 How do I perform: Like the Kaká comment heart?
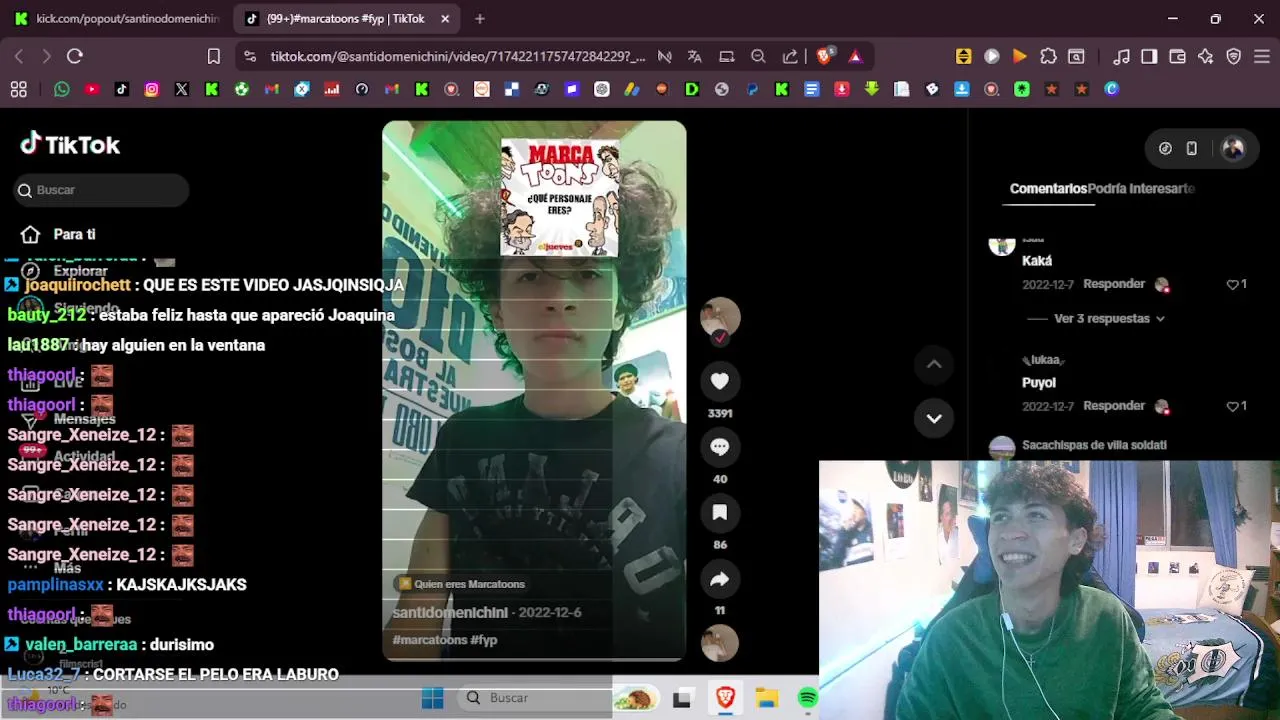[1232, 285]
